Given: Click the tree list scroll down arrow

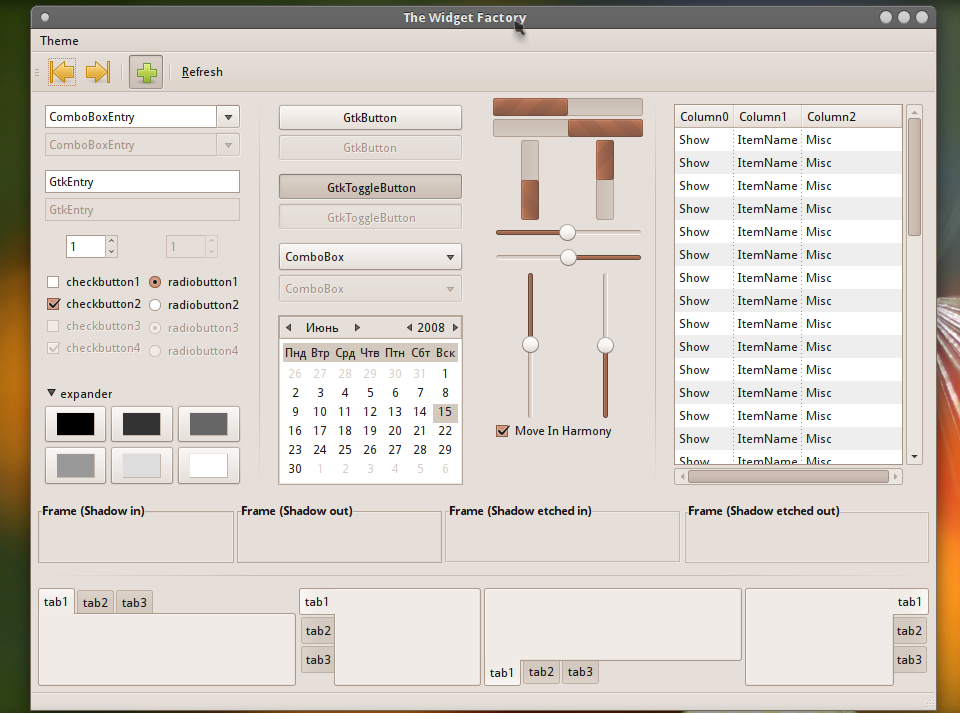Looking at the screenshot, I should click(914, 457).
